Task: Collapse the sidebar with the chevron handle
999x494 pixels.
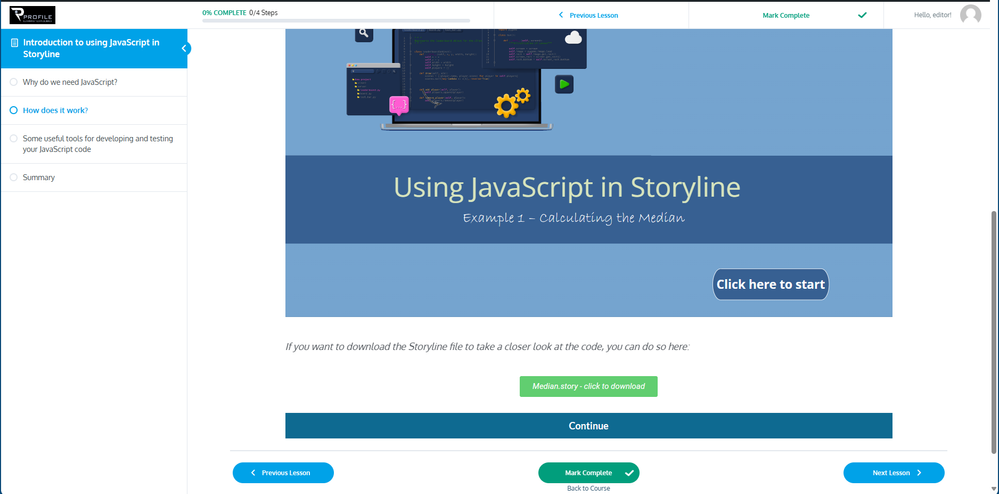Action: (x=185, y=48)
